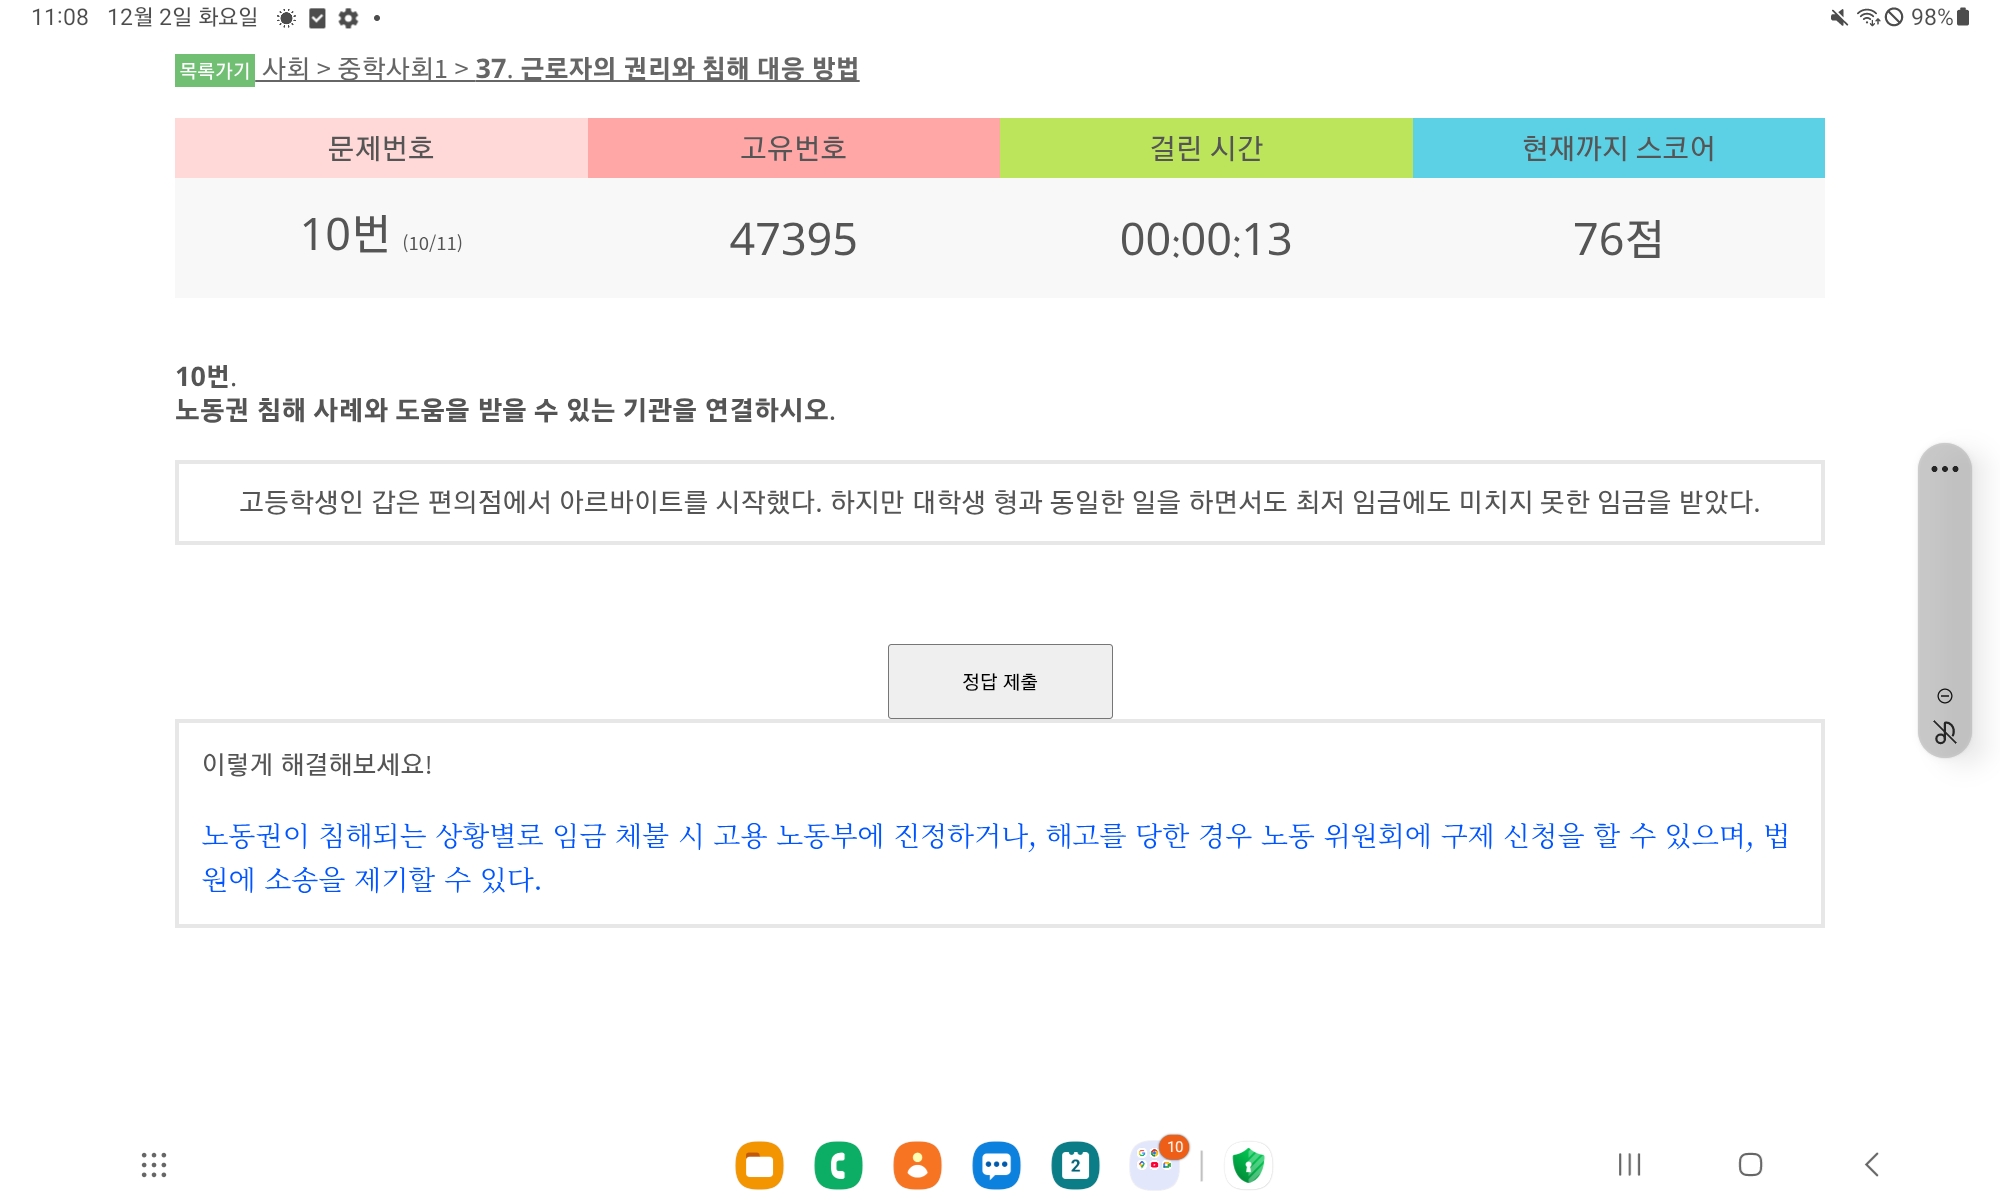The height and width of the screenshot is (1200, 2000).
Task: Tap the recent apps navigation button
Action: tap(1629, 1165)
